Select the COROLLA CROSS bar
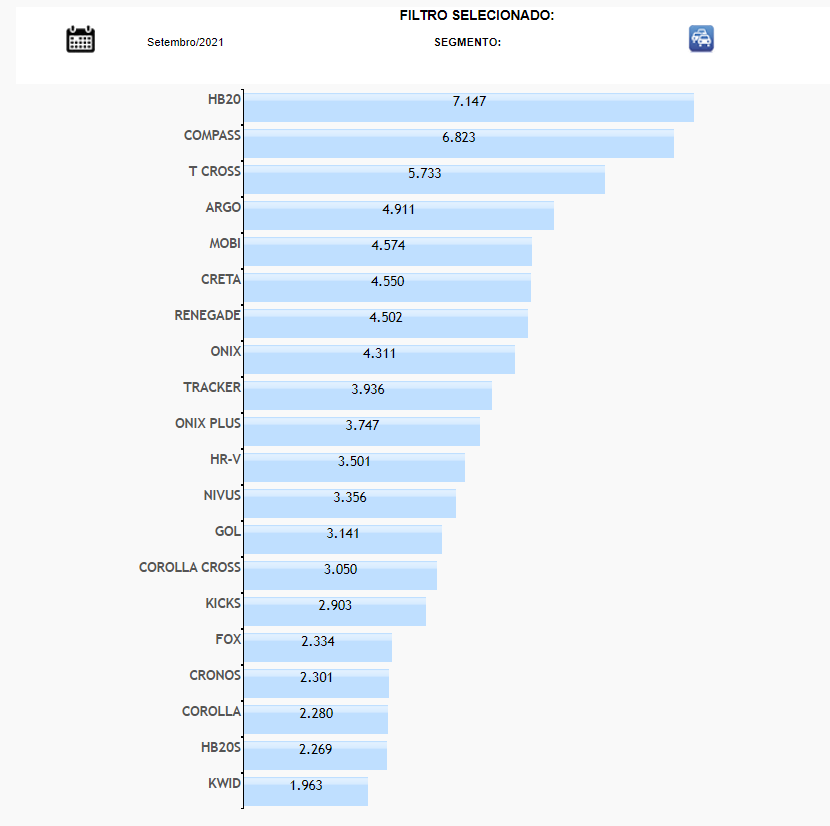Viewport: 830px width, 826px height. click(340, 575)
